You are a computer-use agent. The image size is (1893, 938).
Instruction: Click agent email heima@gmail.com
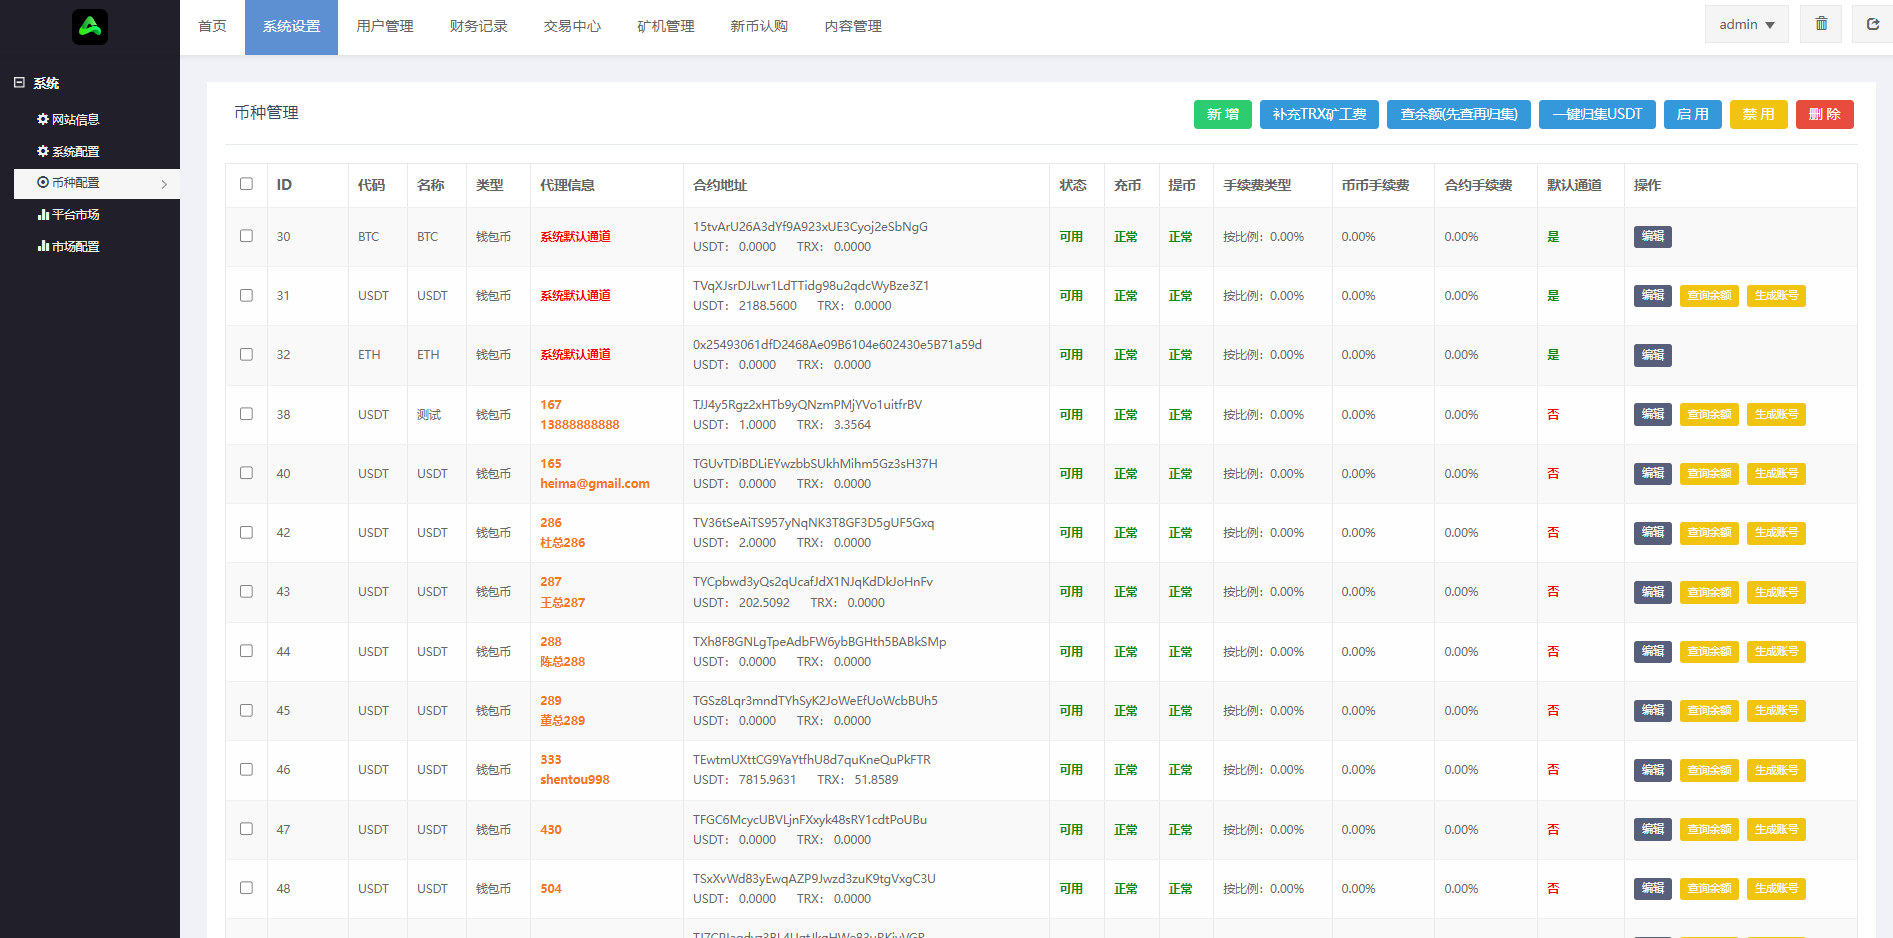click(595, 484)
